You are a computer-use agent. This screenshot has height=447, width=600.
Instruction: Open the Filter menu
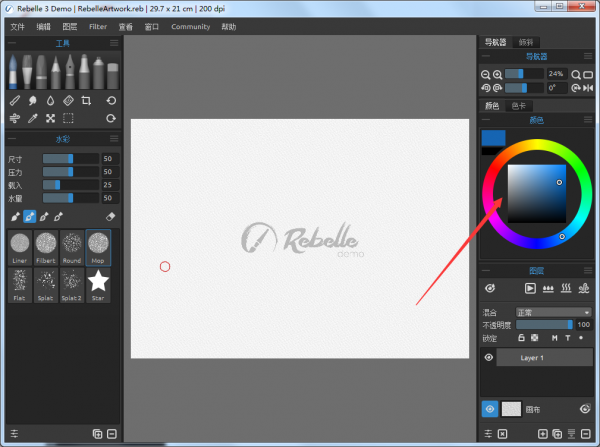point(98,27)
